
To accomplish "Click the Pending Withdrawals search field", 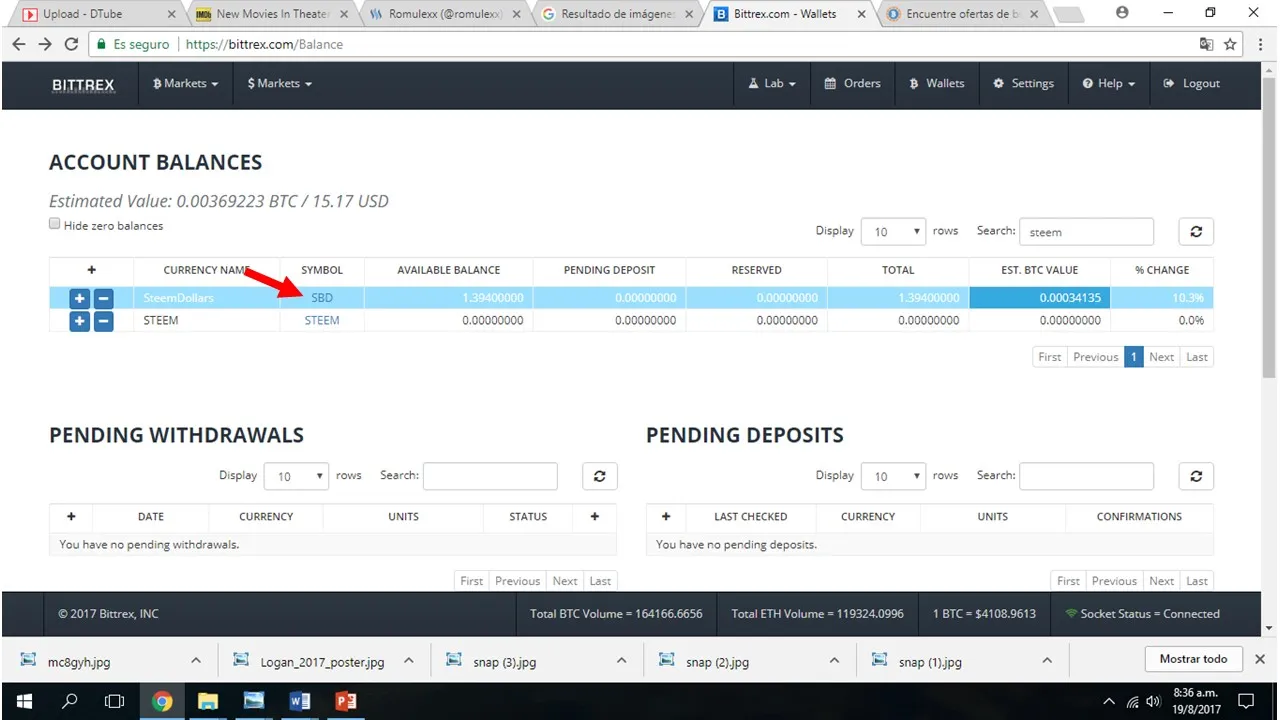I will click(490, 476).
